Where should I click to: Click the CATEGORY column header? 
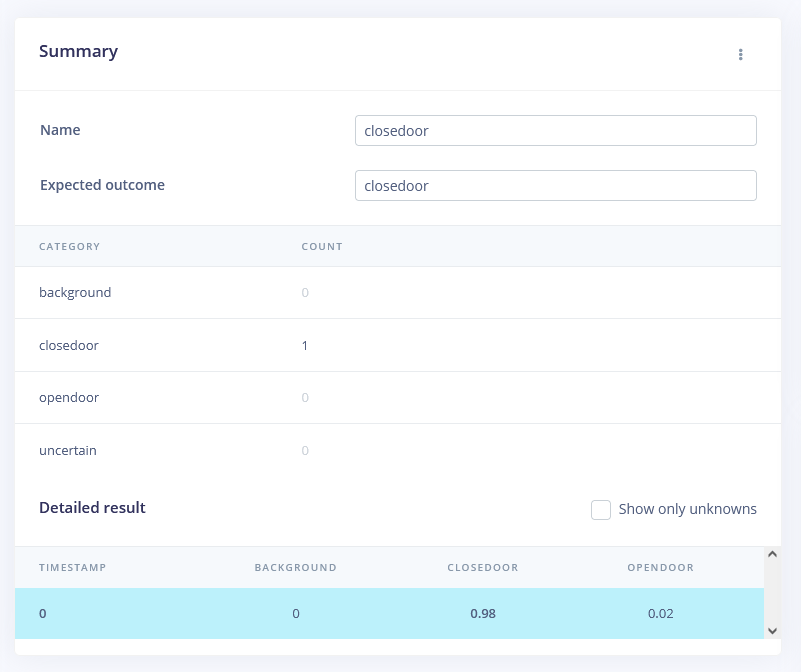click(69, 246)
